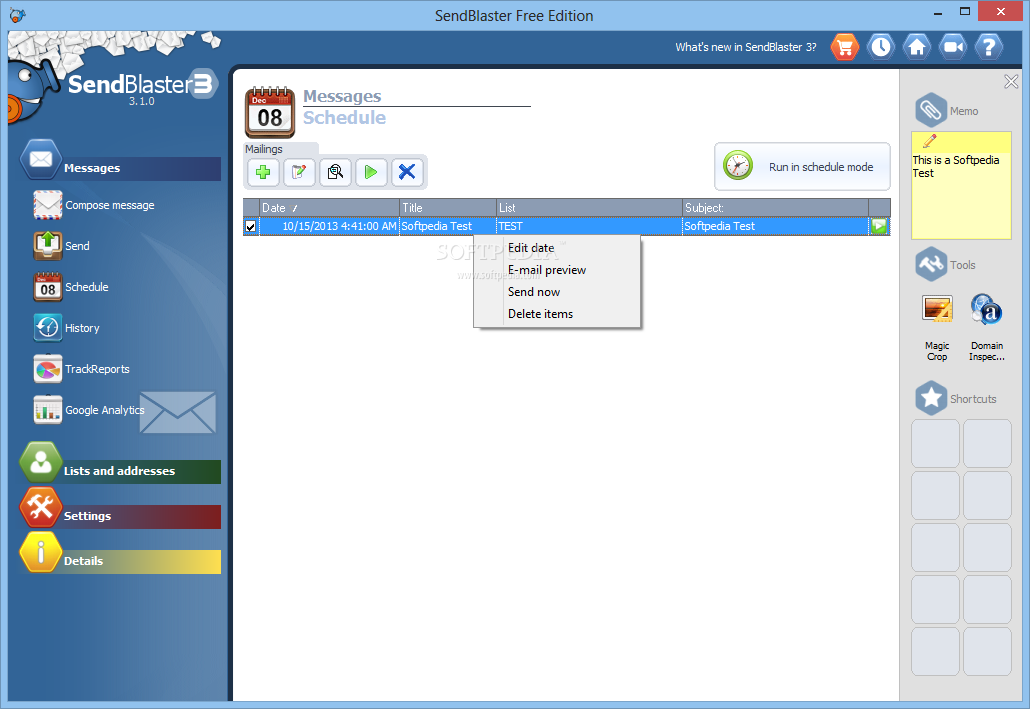Close the right side panel with X
Viewport: 1030px width, 709px height.
[x=1011, y=81]
